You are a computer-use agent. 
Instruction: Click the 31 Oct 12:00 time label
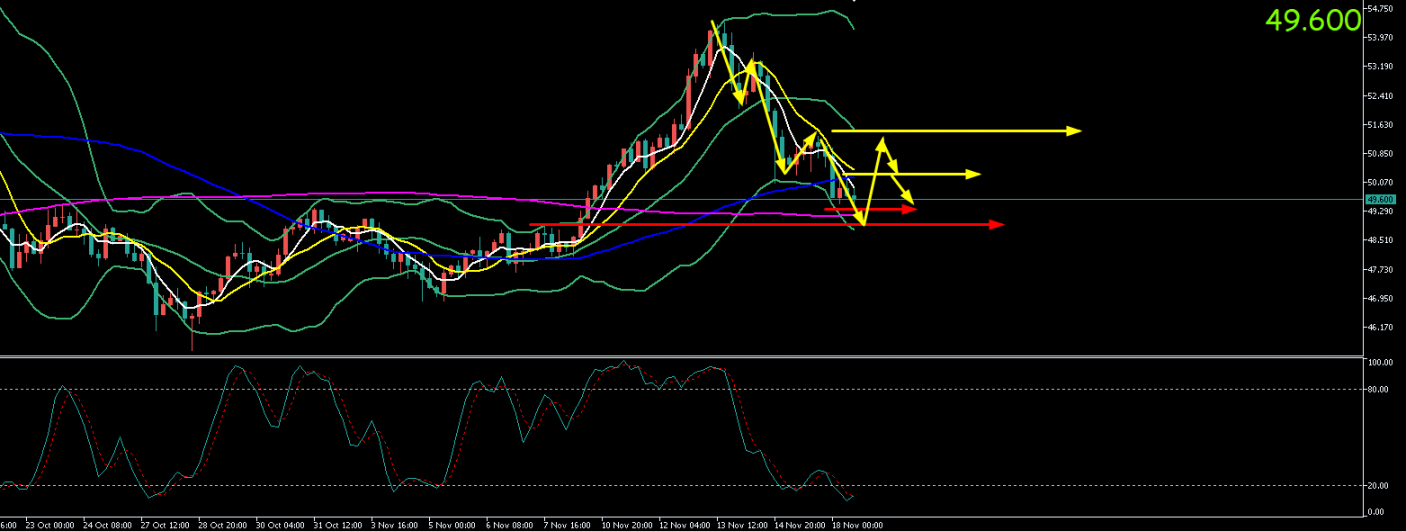(x=338, y=524)
